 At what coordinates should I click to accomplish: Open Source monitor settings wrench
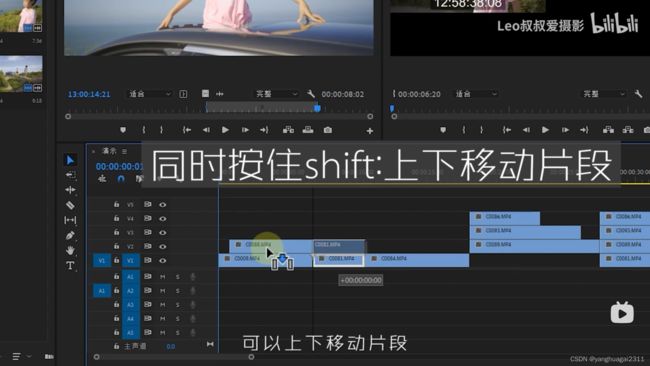click(311, 94)
